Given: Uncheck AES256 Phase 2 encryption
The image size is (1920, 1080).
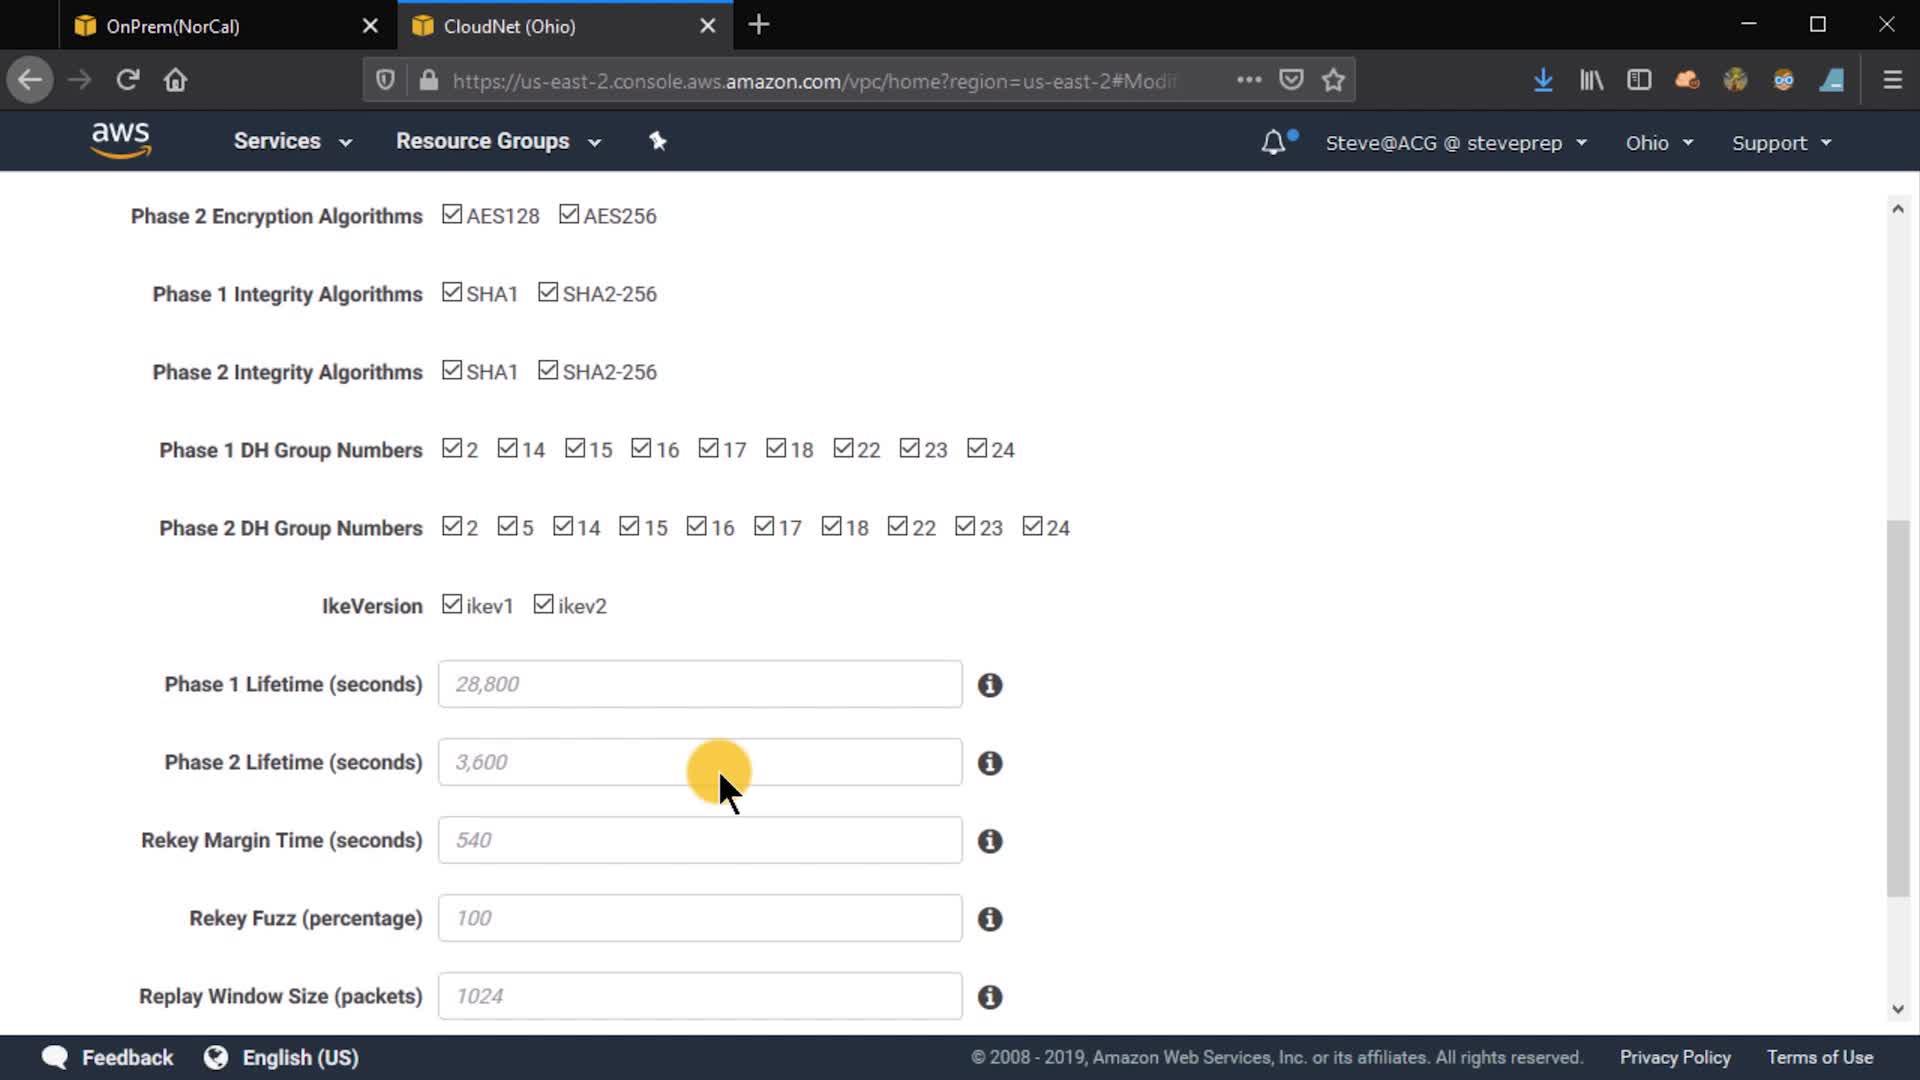Looking at the screenshot, I should 569,214.
